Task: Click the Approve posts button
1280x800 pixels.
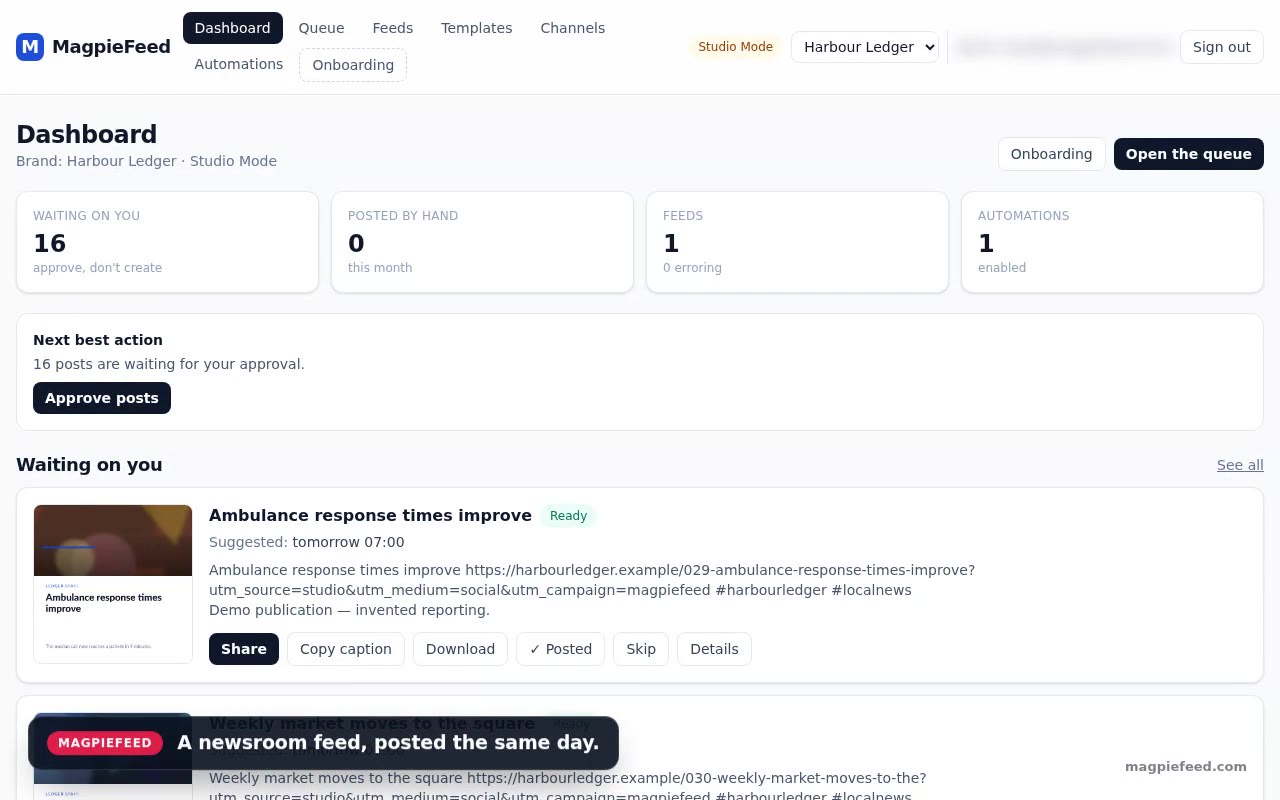Action: tap(102, 398)
